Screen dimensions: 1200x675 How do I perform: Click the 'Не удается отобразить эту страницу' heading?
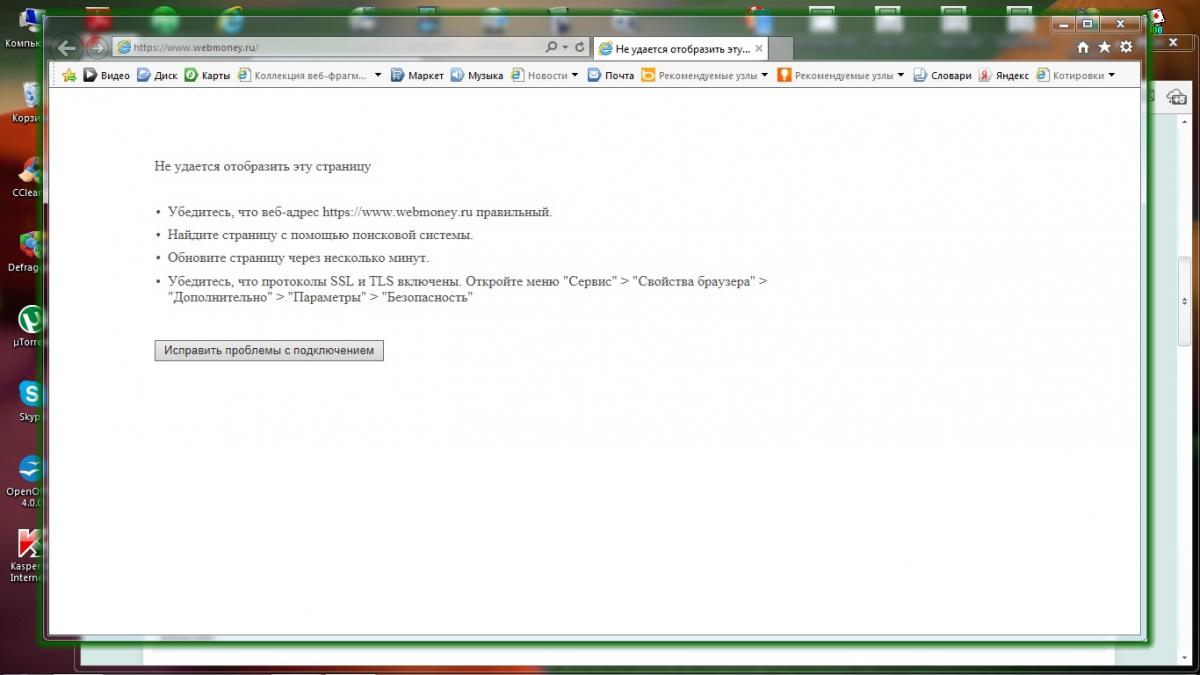click(x=262, y=166)
